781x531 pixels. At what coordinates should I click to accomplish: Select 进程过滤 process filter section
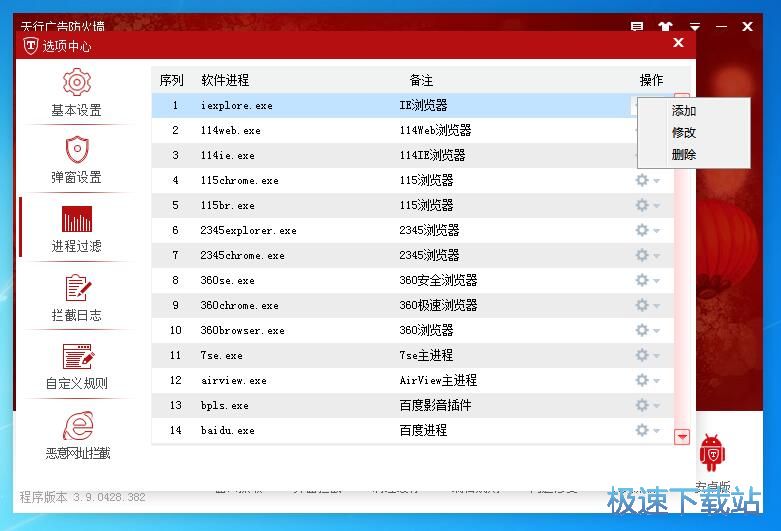click(x=77, y=229)
